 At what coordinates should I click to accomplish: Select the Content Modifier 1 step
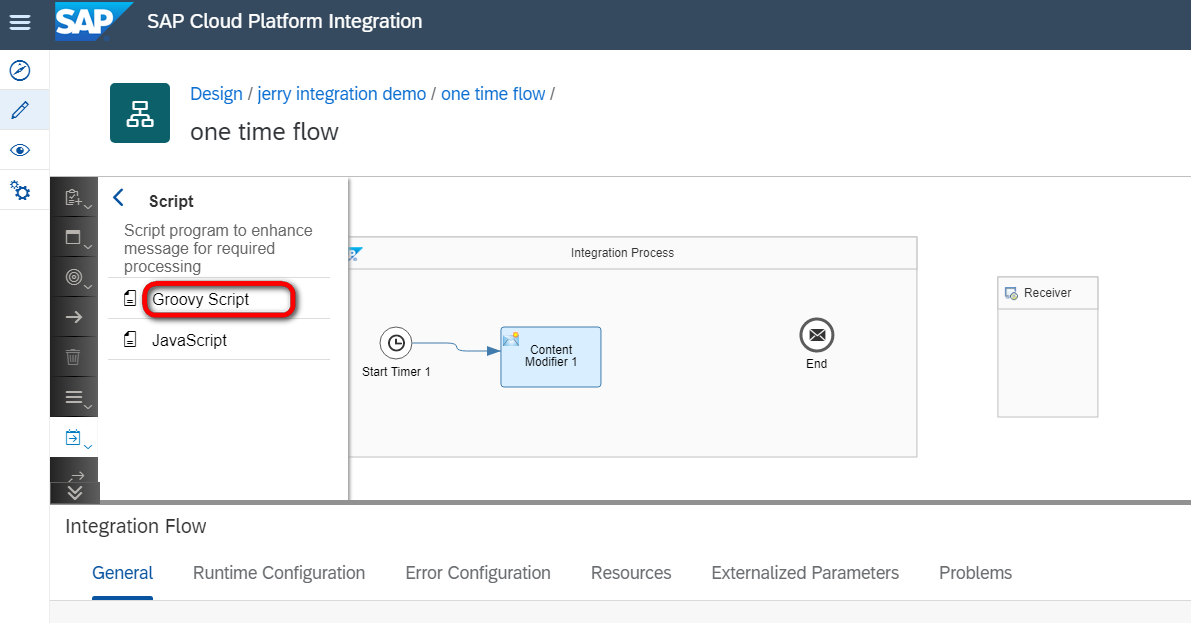point(551,357)
